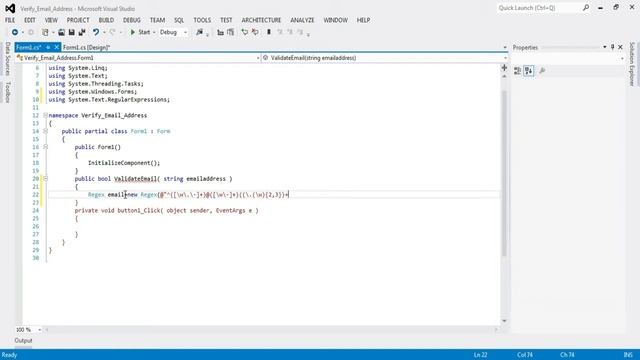The height and width of the screenshot is (360, 640).
Task: Click the increase indent toolbar icon
Action: [x=231, y=32]
